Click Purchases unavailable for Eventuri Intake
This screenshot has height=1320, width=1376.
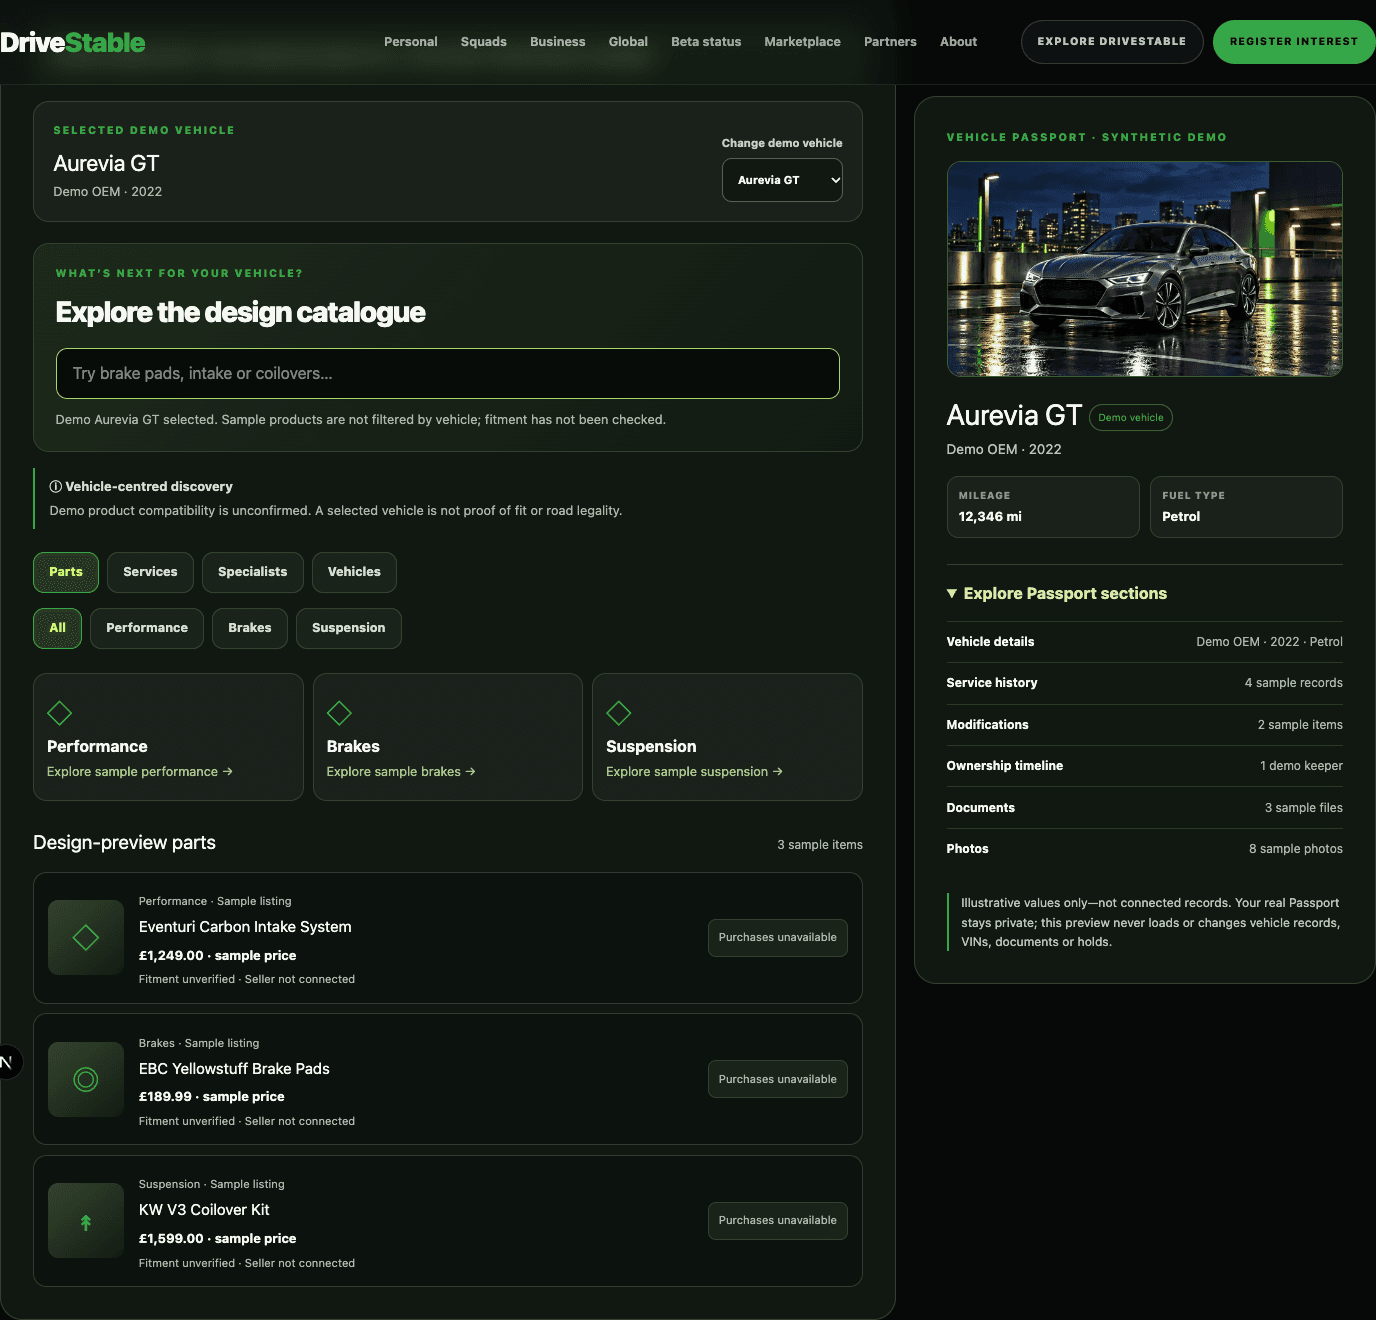click(778, 938)
